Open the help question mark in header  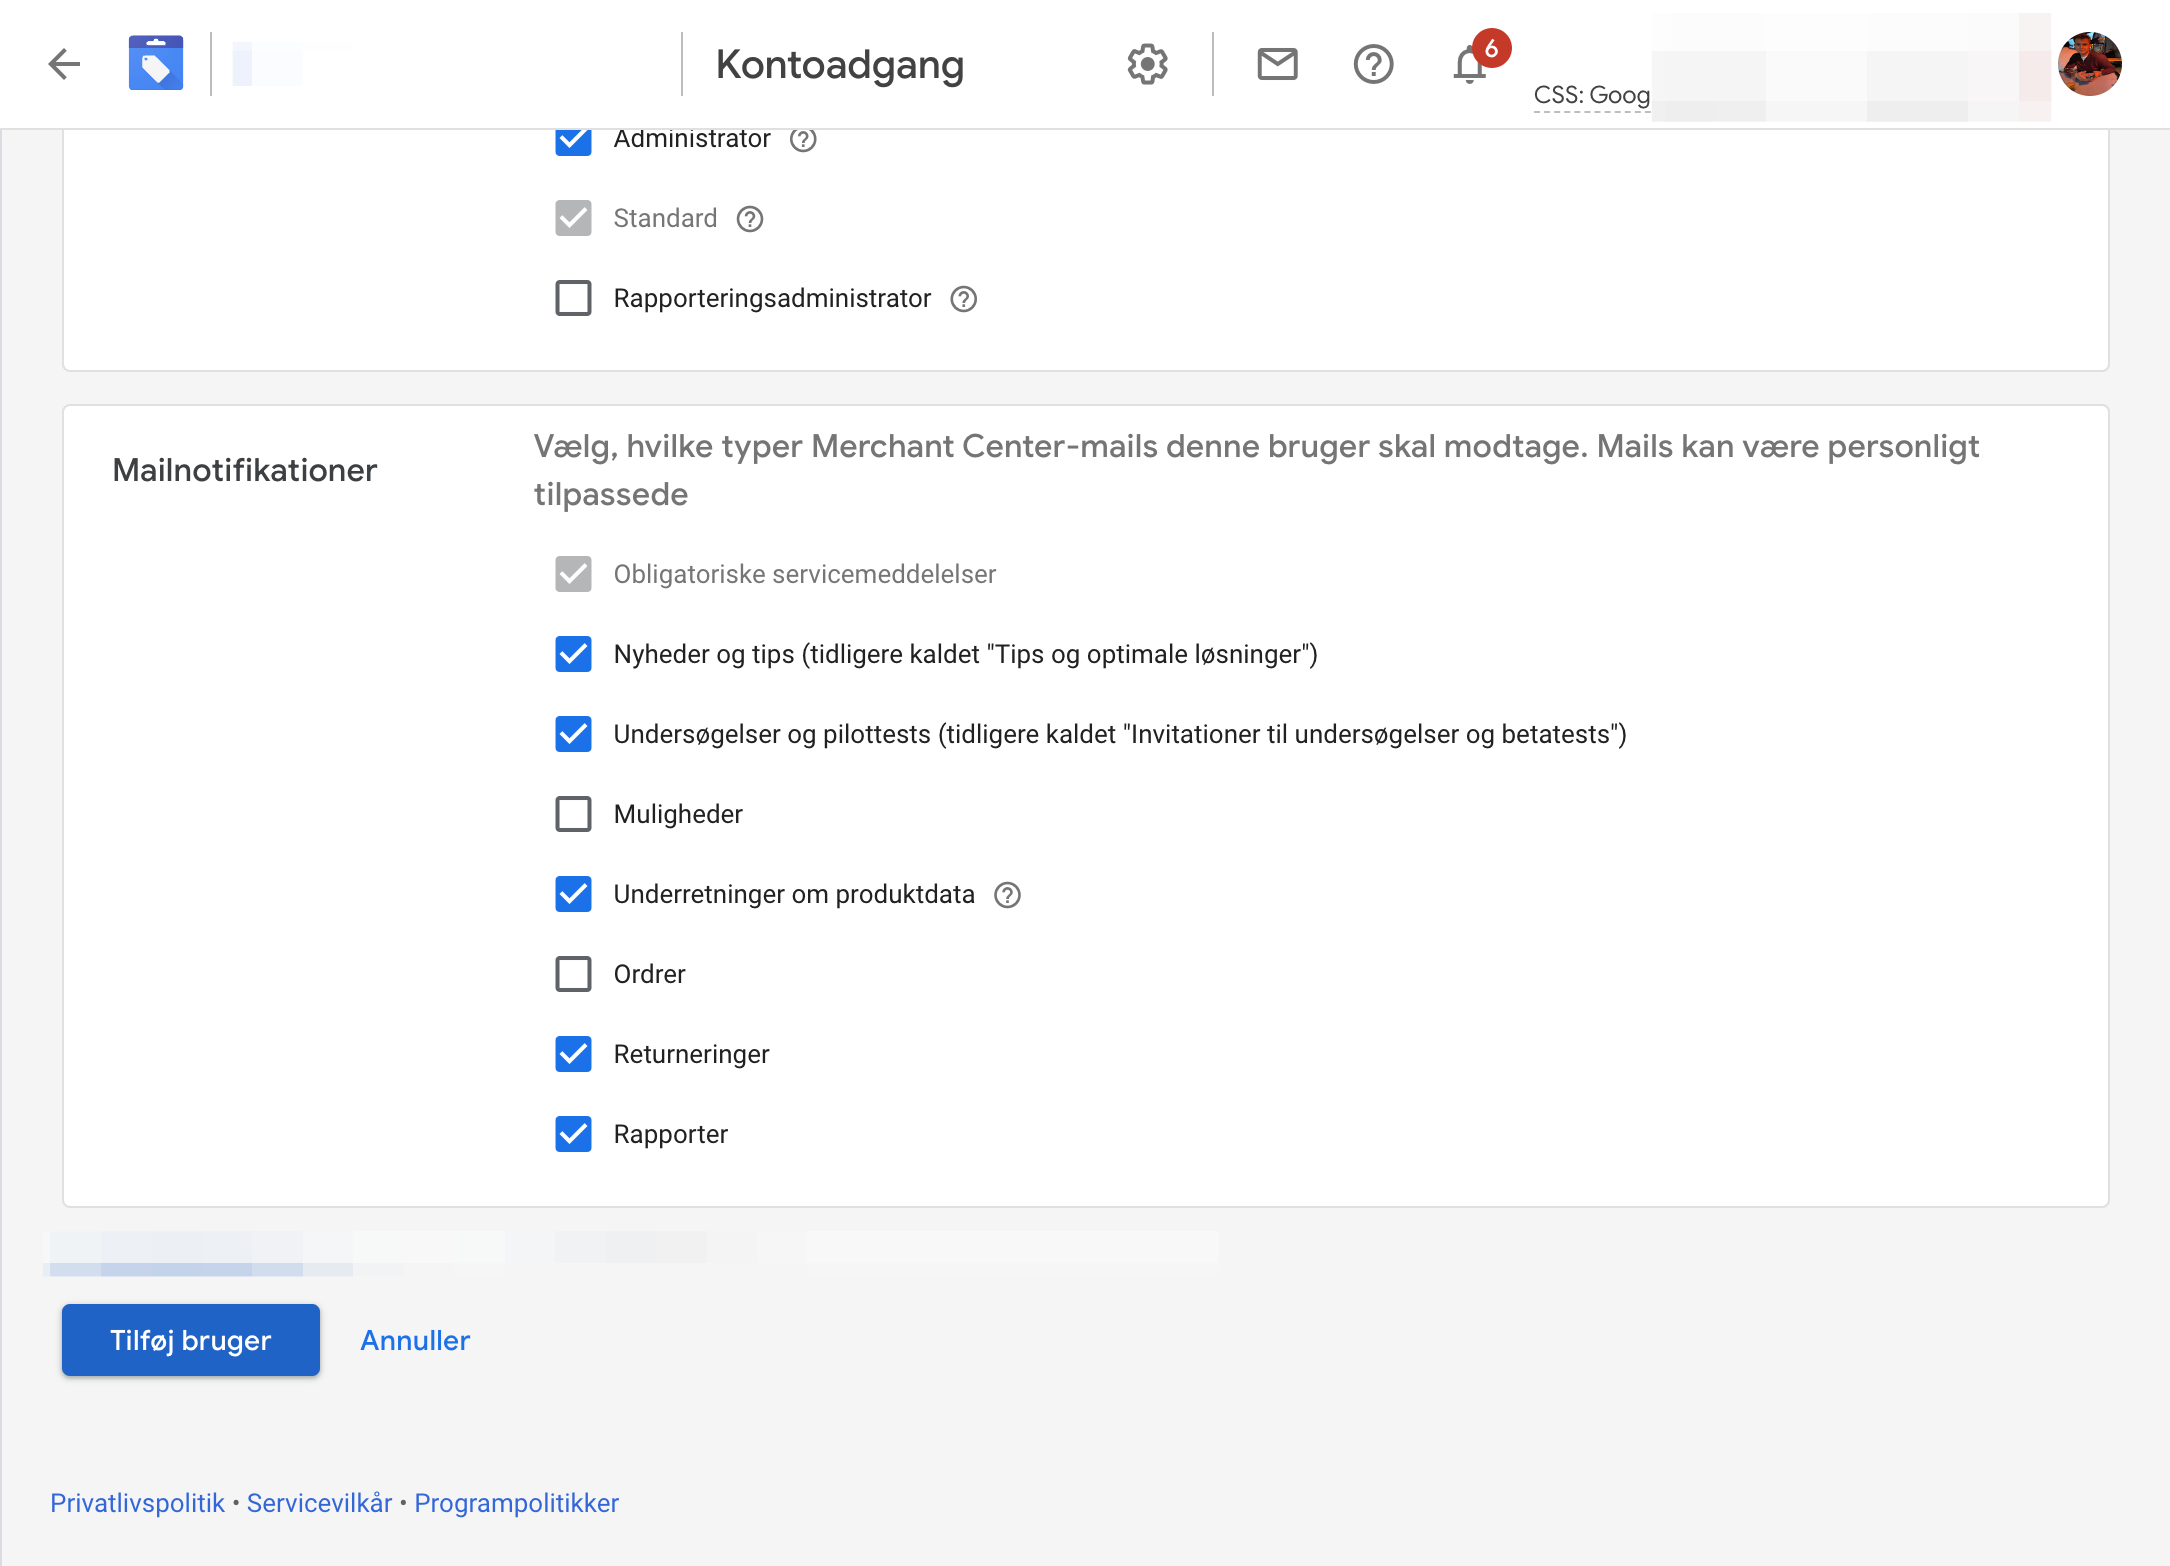point(1373,64)
